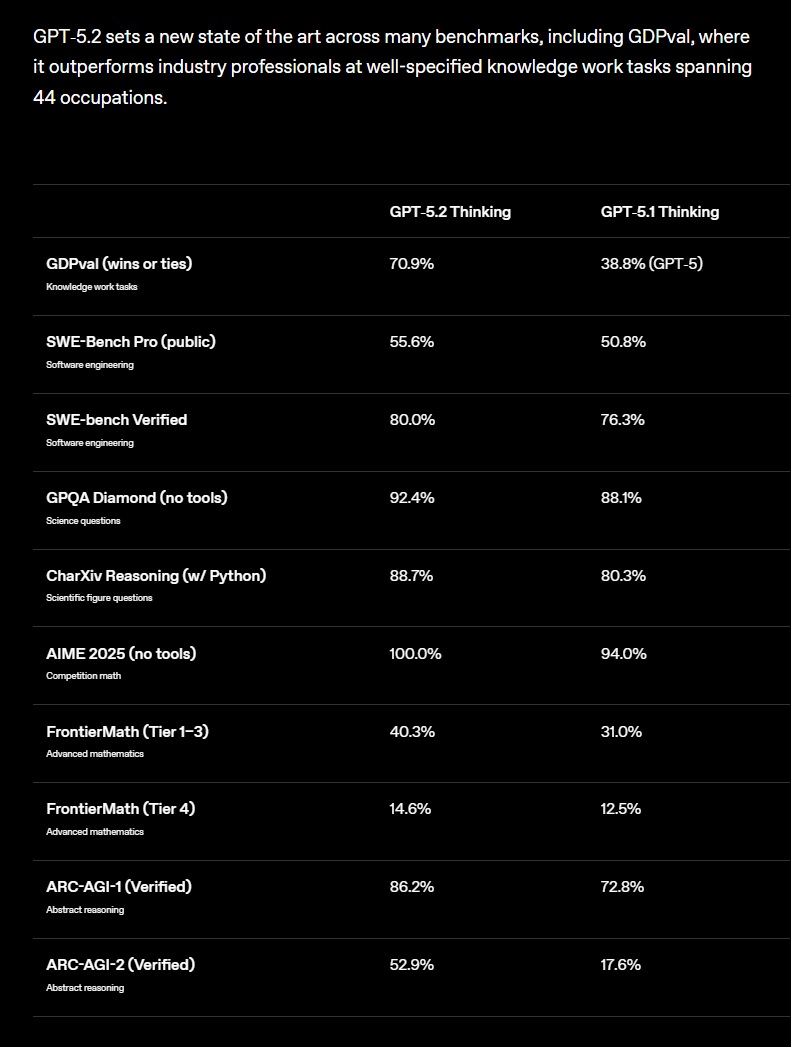Click CharXiv Reasoning (w/ Python) label
This screenshot has width=791, height=1047.
pos(156,576)
